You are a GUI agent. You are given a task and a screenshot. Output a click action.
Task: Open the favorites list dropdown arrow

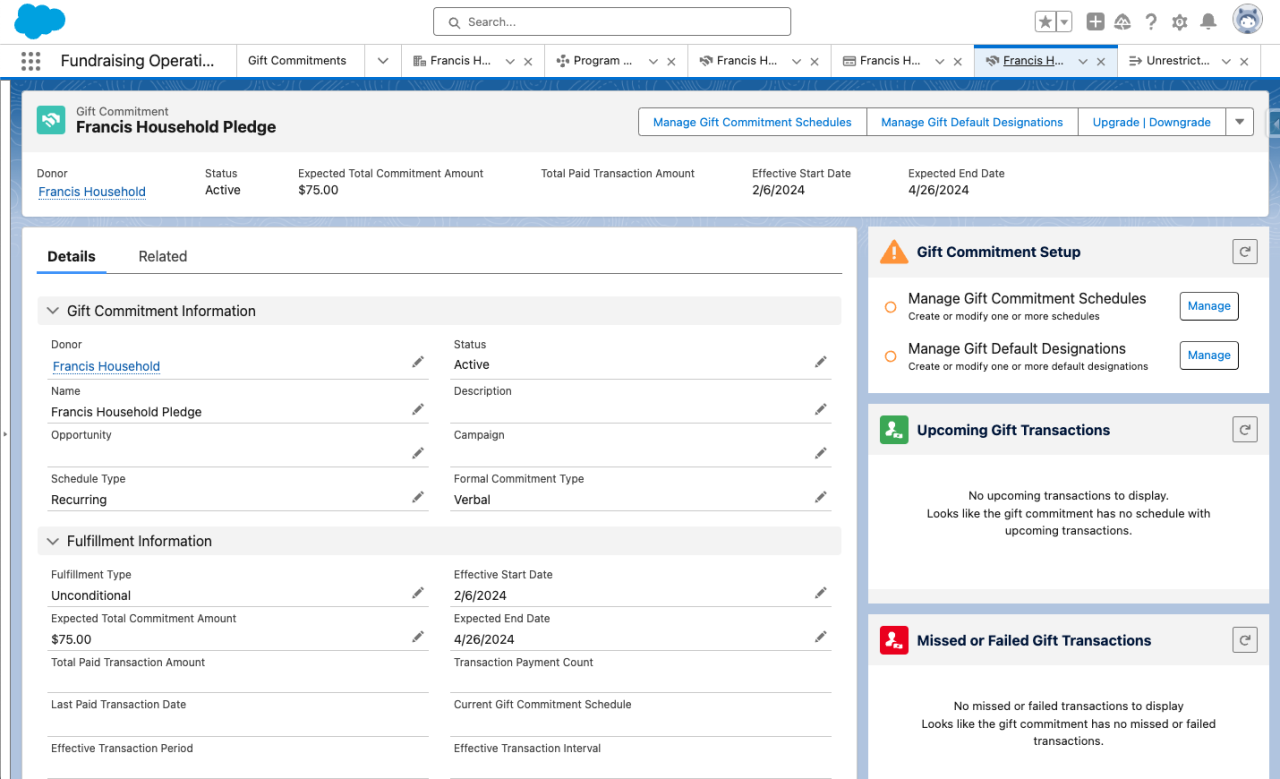click(x=1064, y=22)
